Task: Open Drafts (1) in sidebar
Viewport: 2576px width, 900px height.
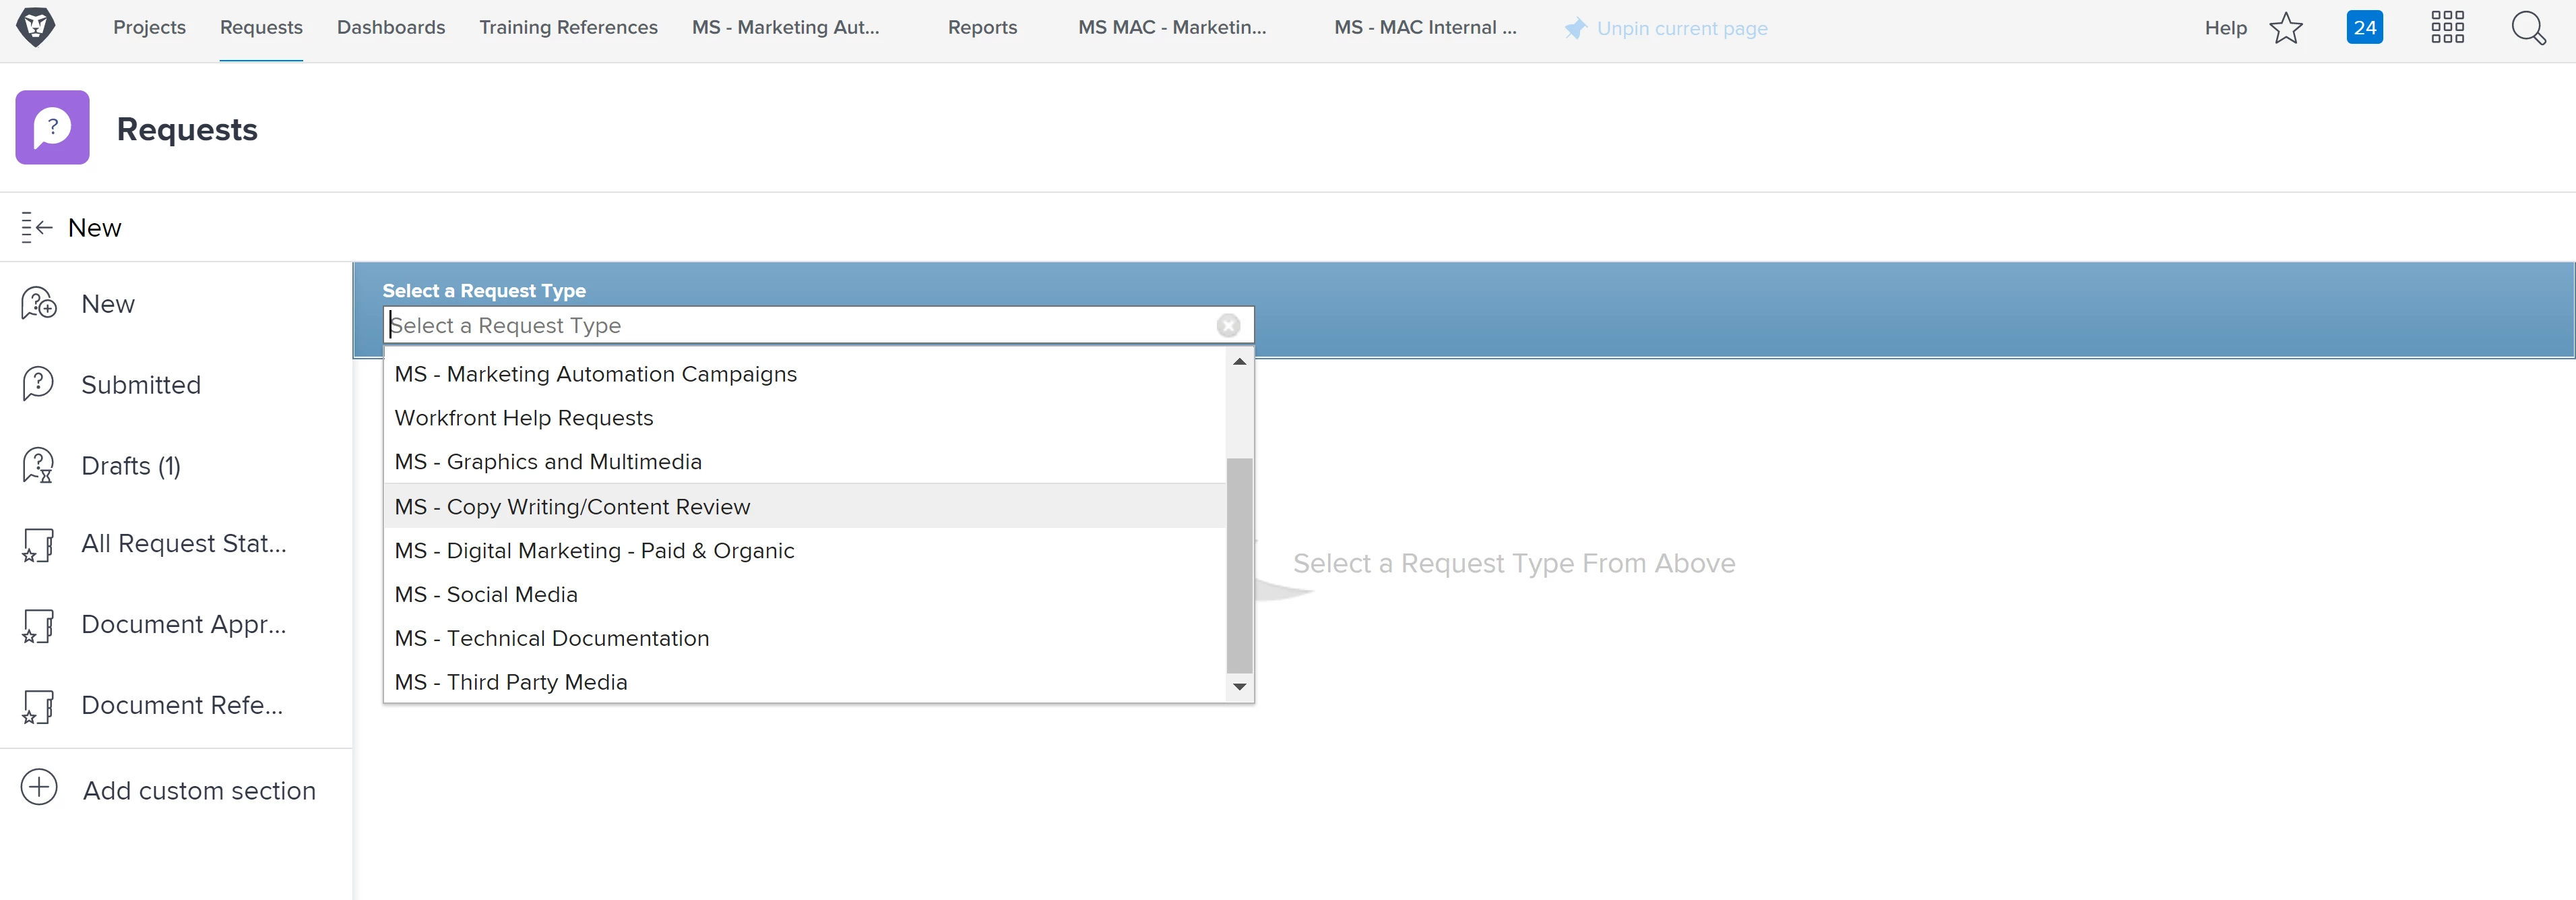Action: coord(130,466)
